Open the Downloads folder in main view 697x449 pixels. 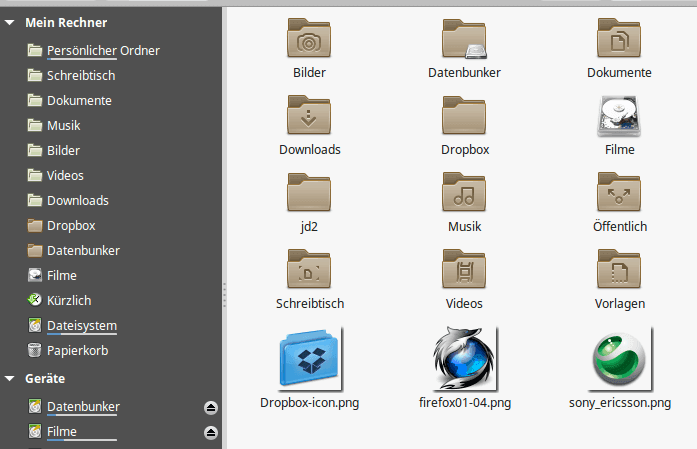(x=309, y=115)
